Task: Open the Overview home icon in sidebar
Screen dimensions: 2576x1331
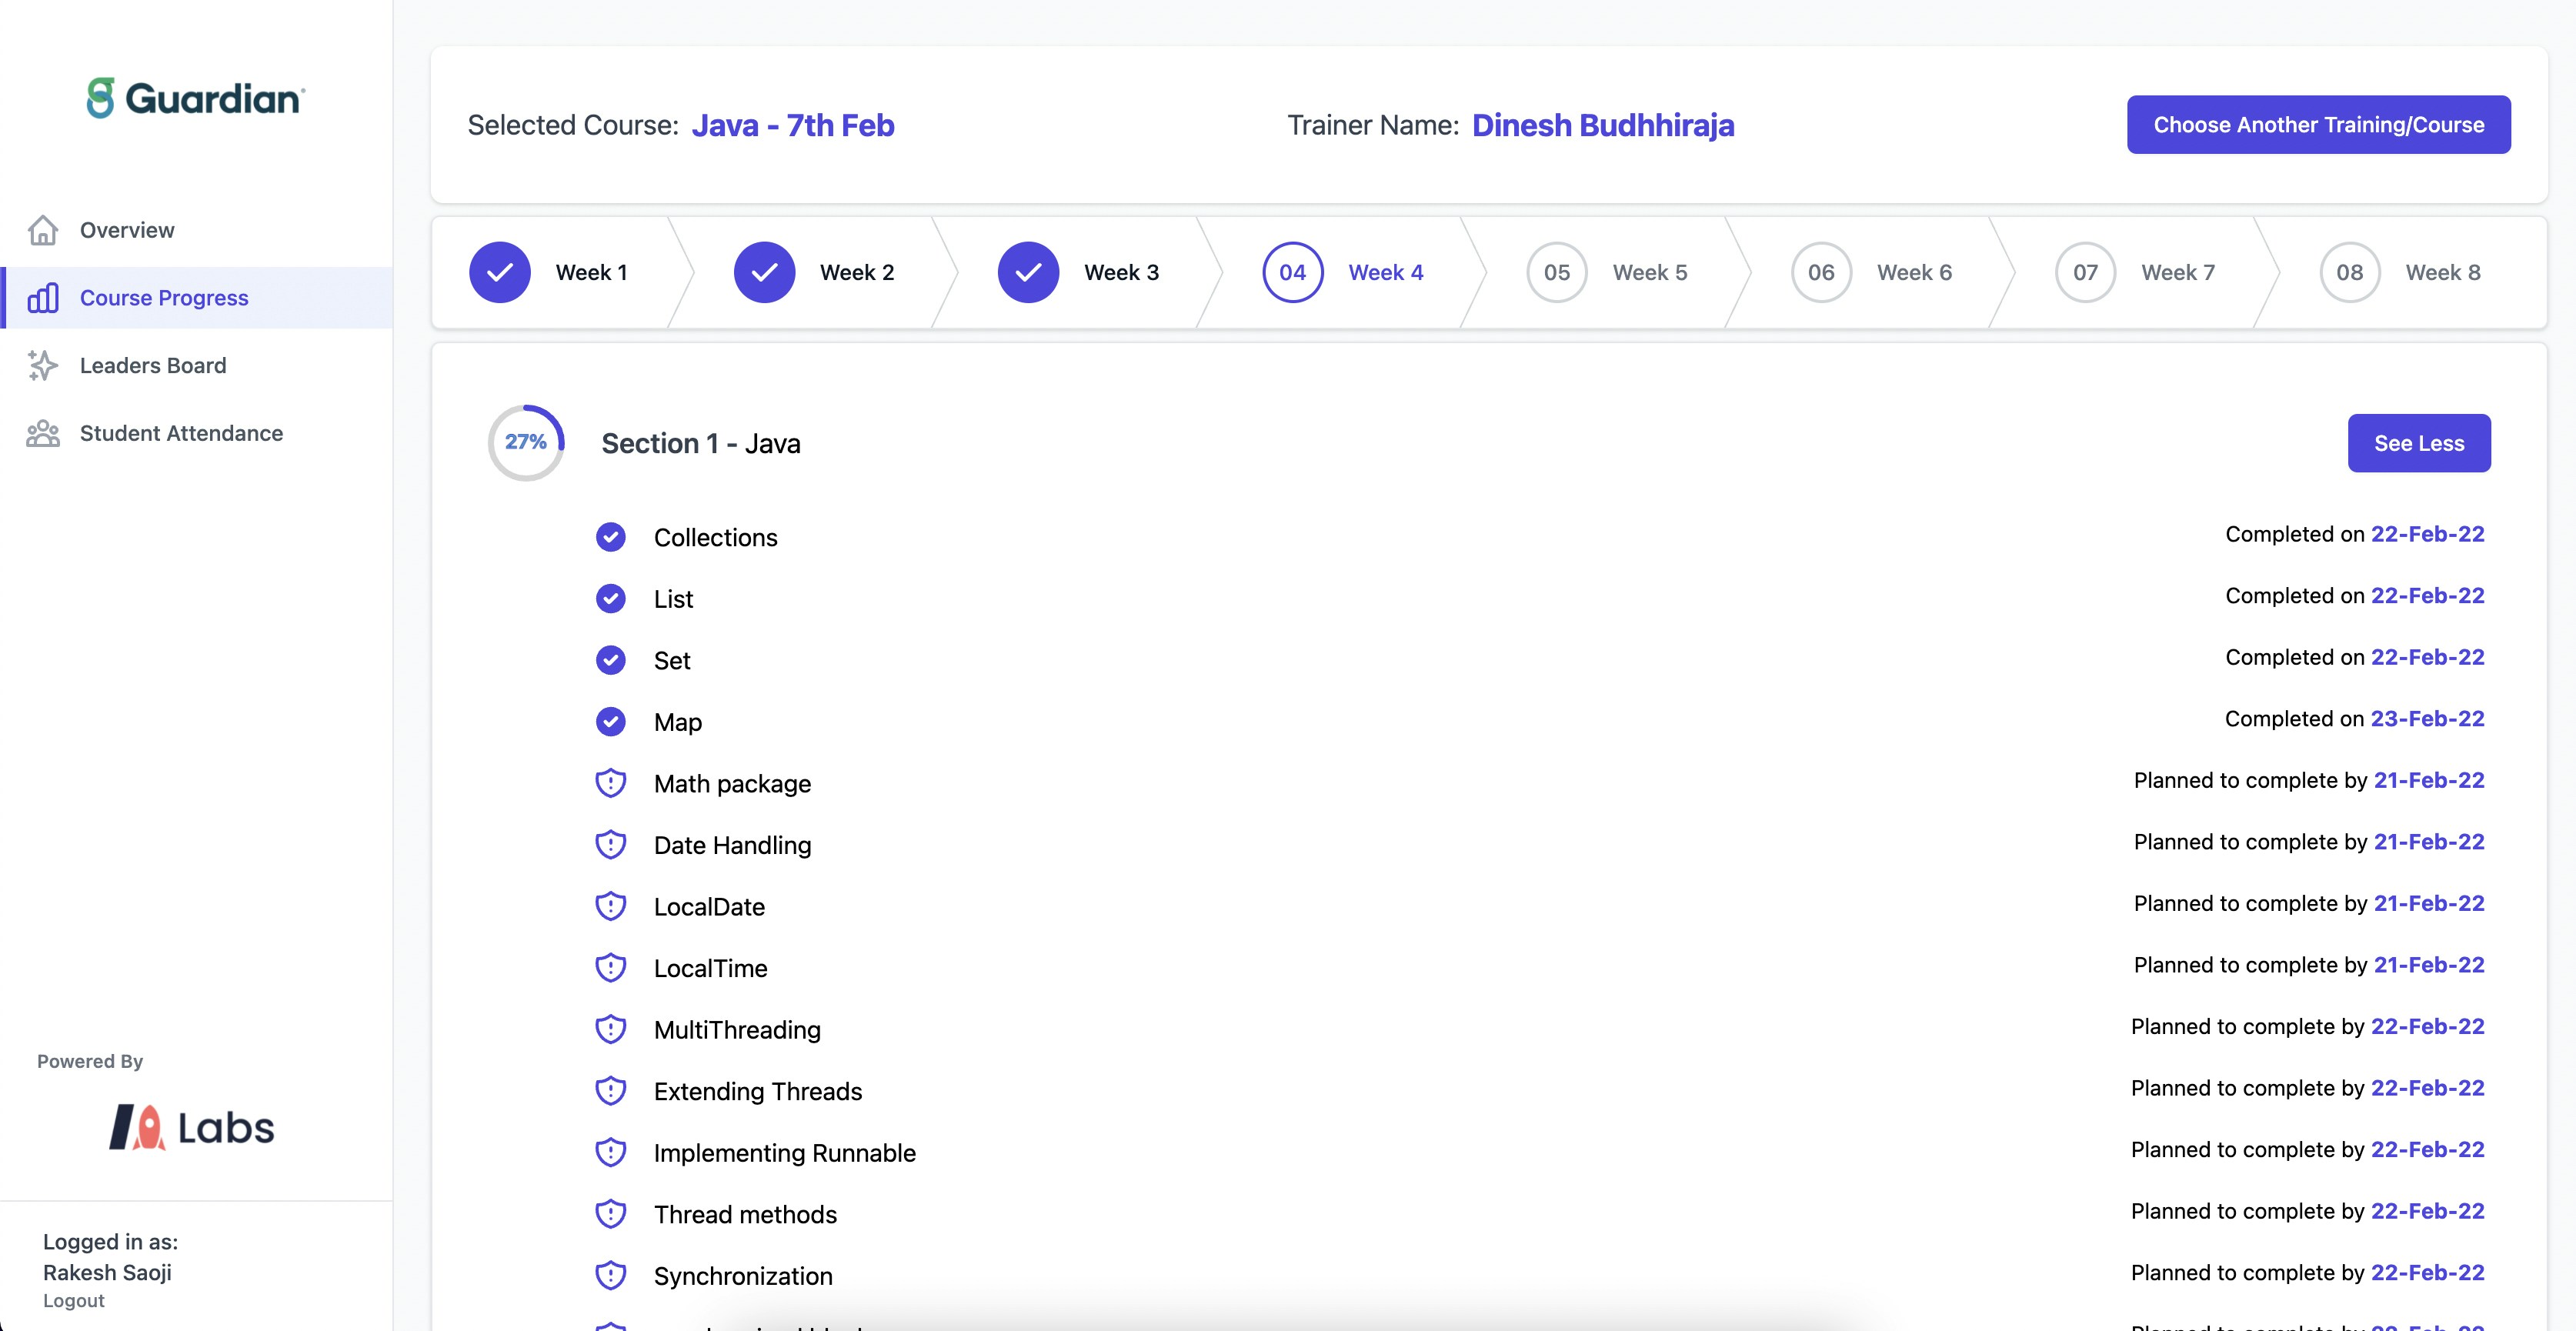Action: pyautogui.click(x=44, y=229)
